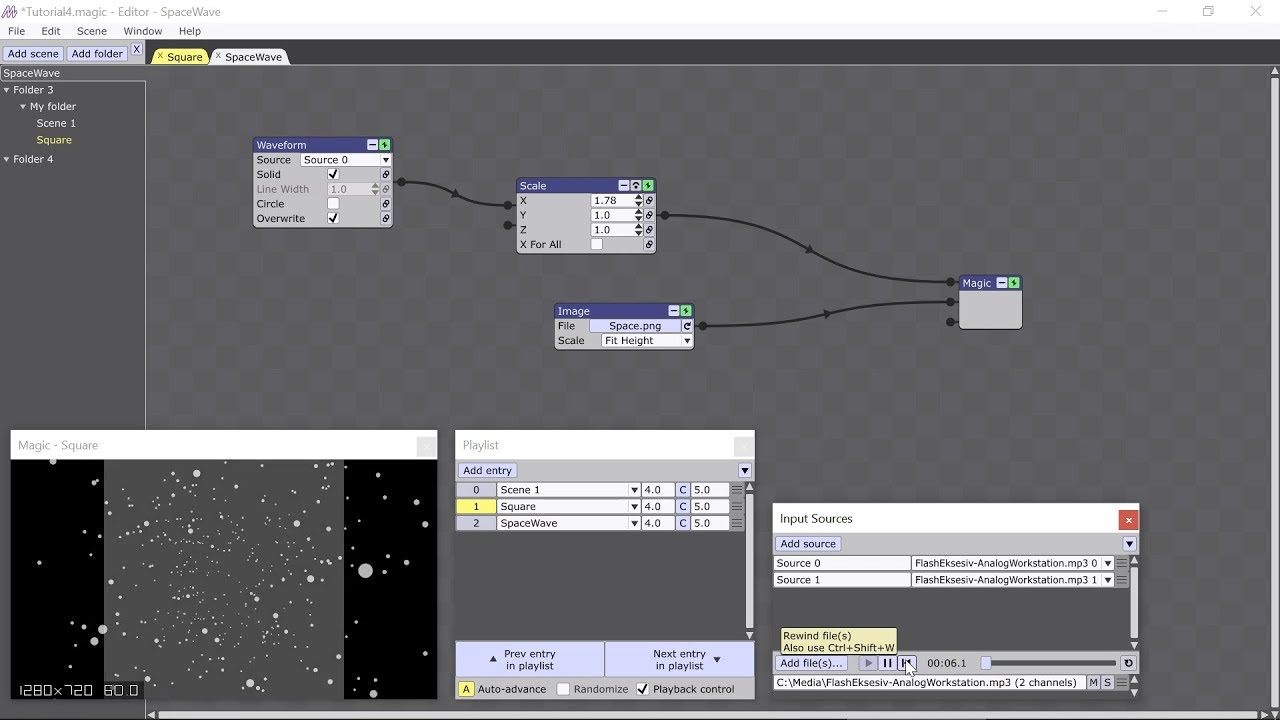Open the Playlist panel options dropdown
Screen dimensions: 1280x720
point(744,470)
